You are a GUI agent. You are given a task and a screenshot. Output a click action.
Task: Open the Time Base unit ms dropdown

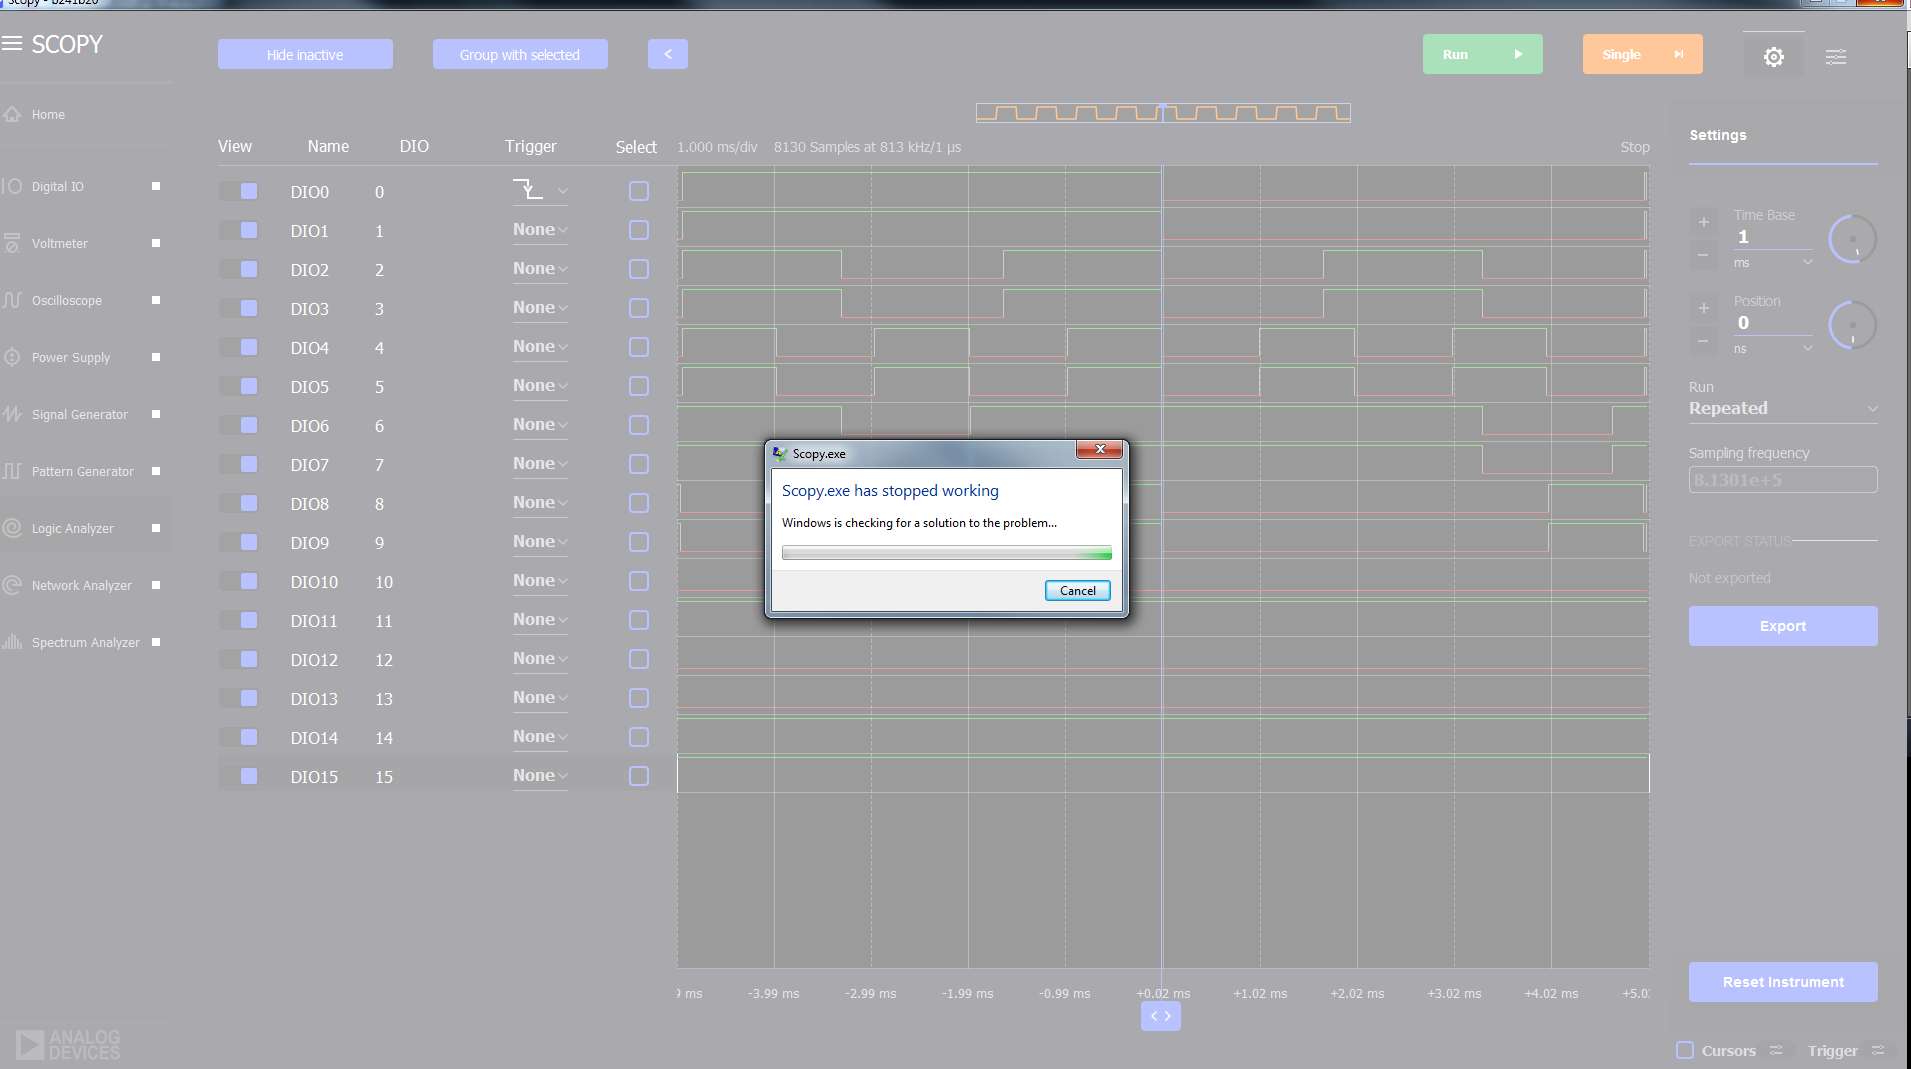pos(1773,263)
